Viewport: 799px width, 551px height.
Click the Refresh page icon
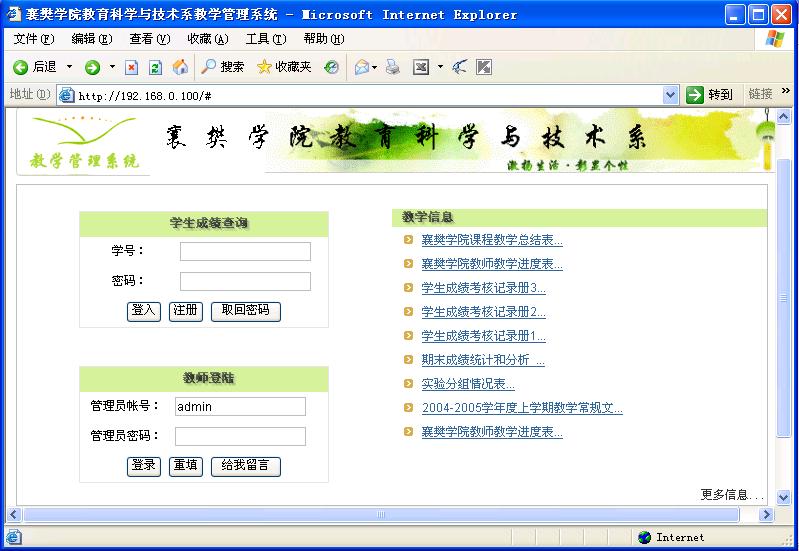click(x=155, y=67)
